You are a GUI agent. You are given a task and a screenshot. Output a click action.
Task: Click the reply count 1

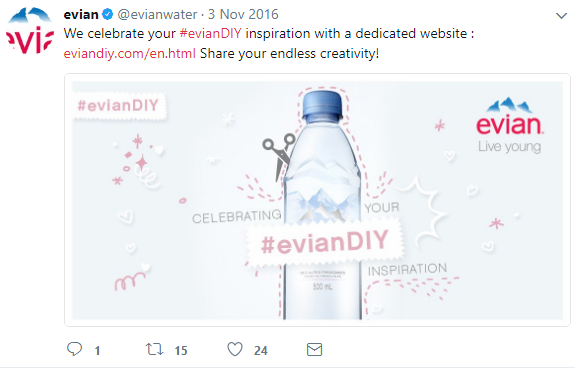tap(97, 351)
